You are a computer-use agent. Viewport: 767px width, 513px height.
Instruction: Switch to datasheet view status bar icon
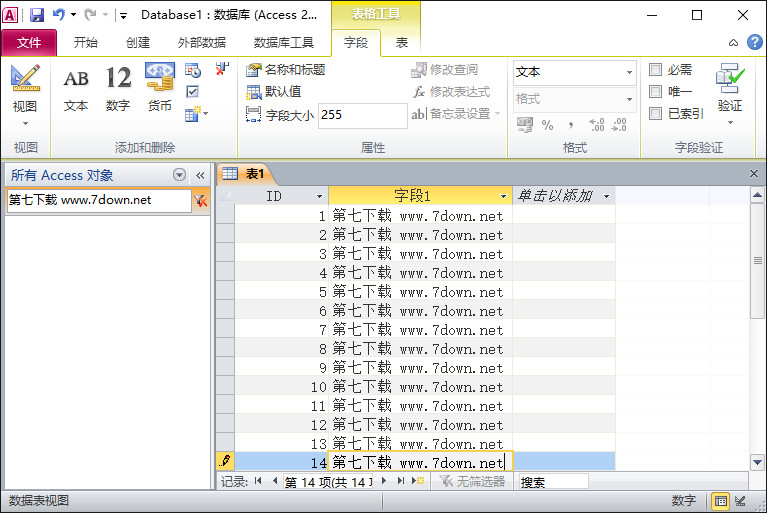coord(721,501)
